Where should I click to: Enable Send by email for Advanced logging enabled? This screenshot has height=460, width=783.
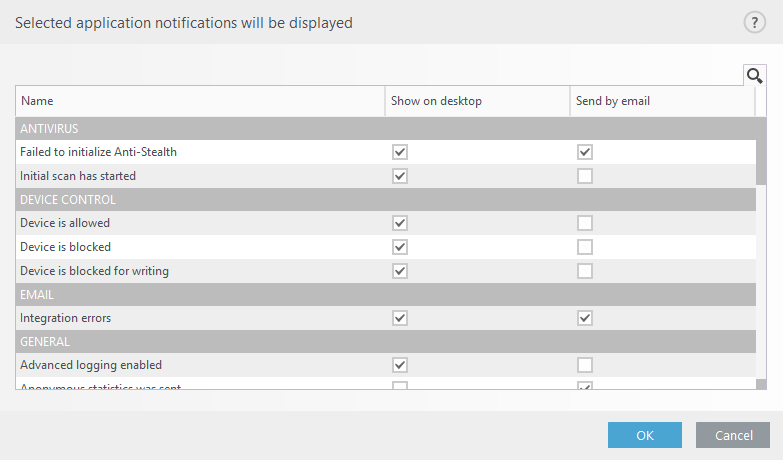click(x=585, y=365)
